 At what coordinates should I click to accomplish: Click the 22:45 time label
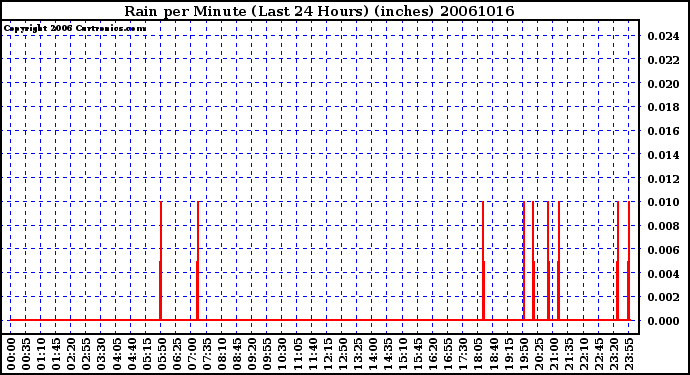pyautogui.click(x=598, y=354)
